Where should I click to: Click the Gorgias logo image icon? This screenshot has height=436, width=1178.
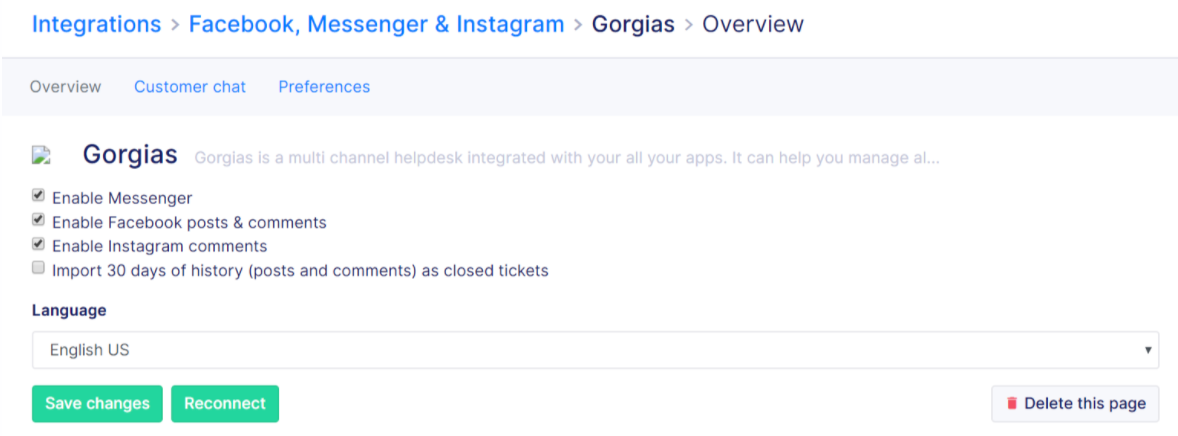coord(41,155)
